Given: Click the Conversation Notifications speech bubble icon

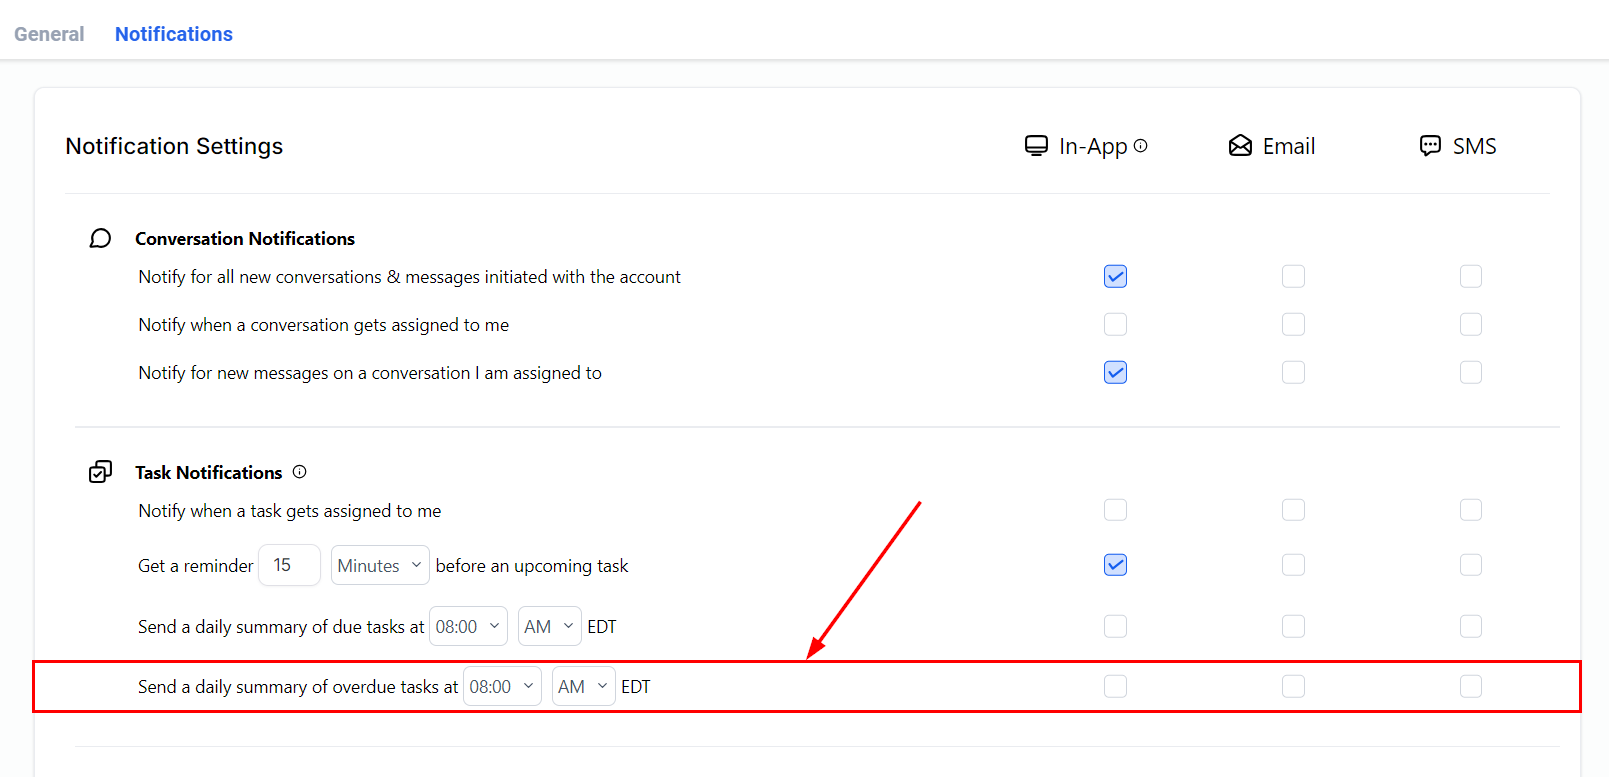Looking at the screenshot, I should click(x=100, y=238).
